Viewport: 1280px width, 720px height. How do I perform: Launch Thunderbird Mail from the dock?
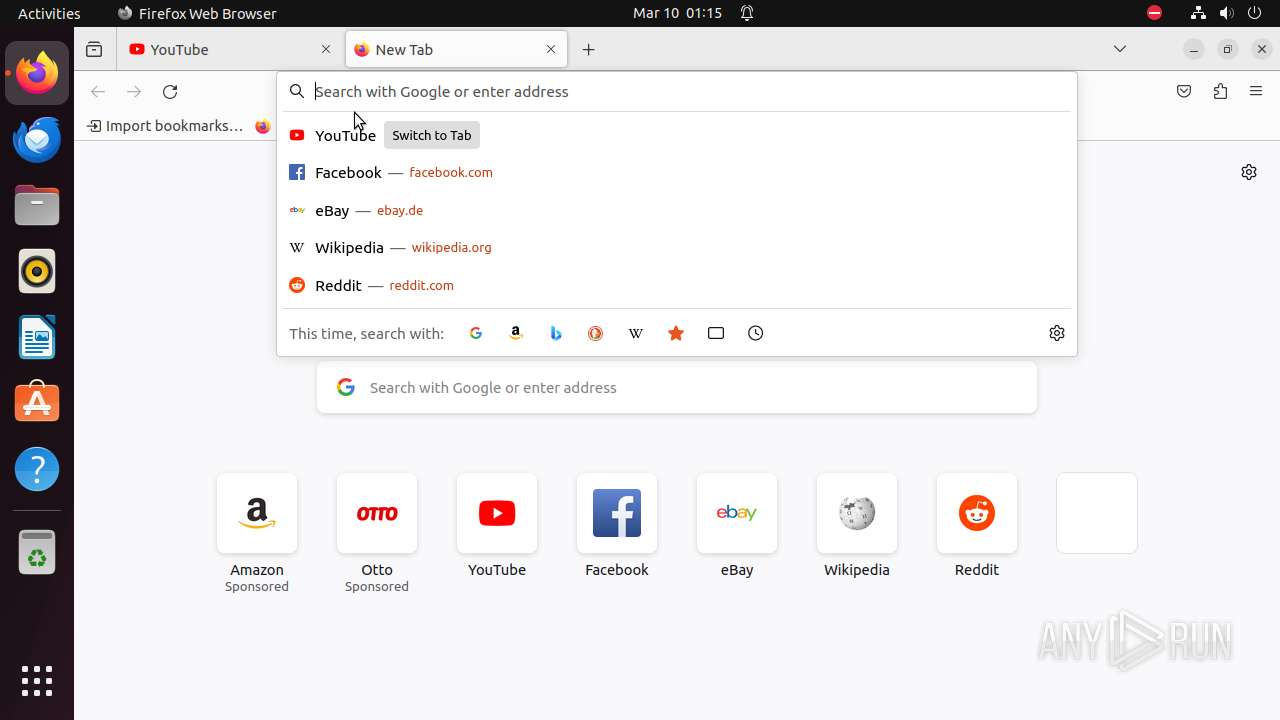pyautogui.click(x=37, y=139)
